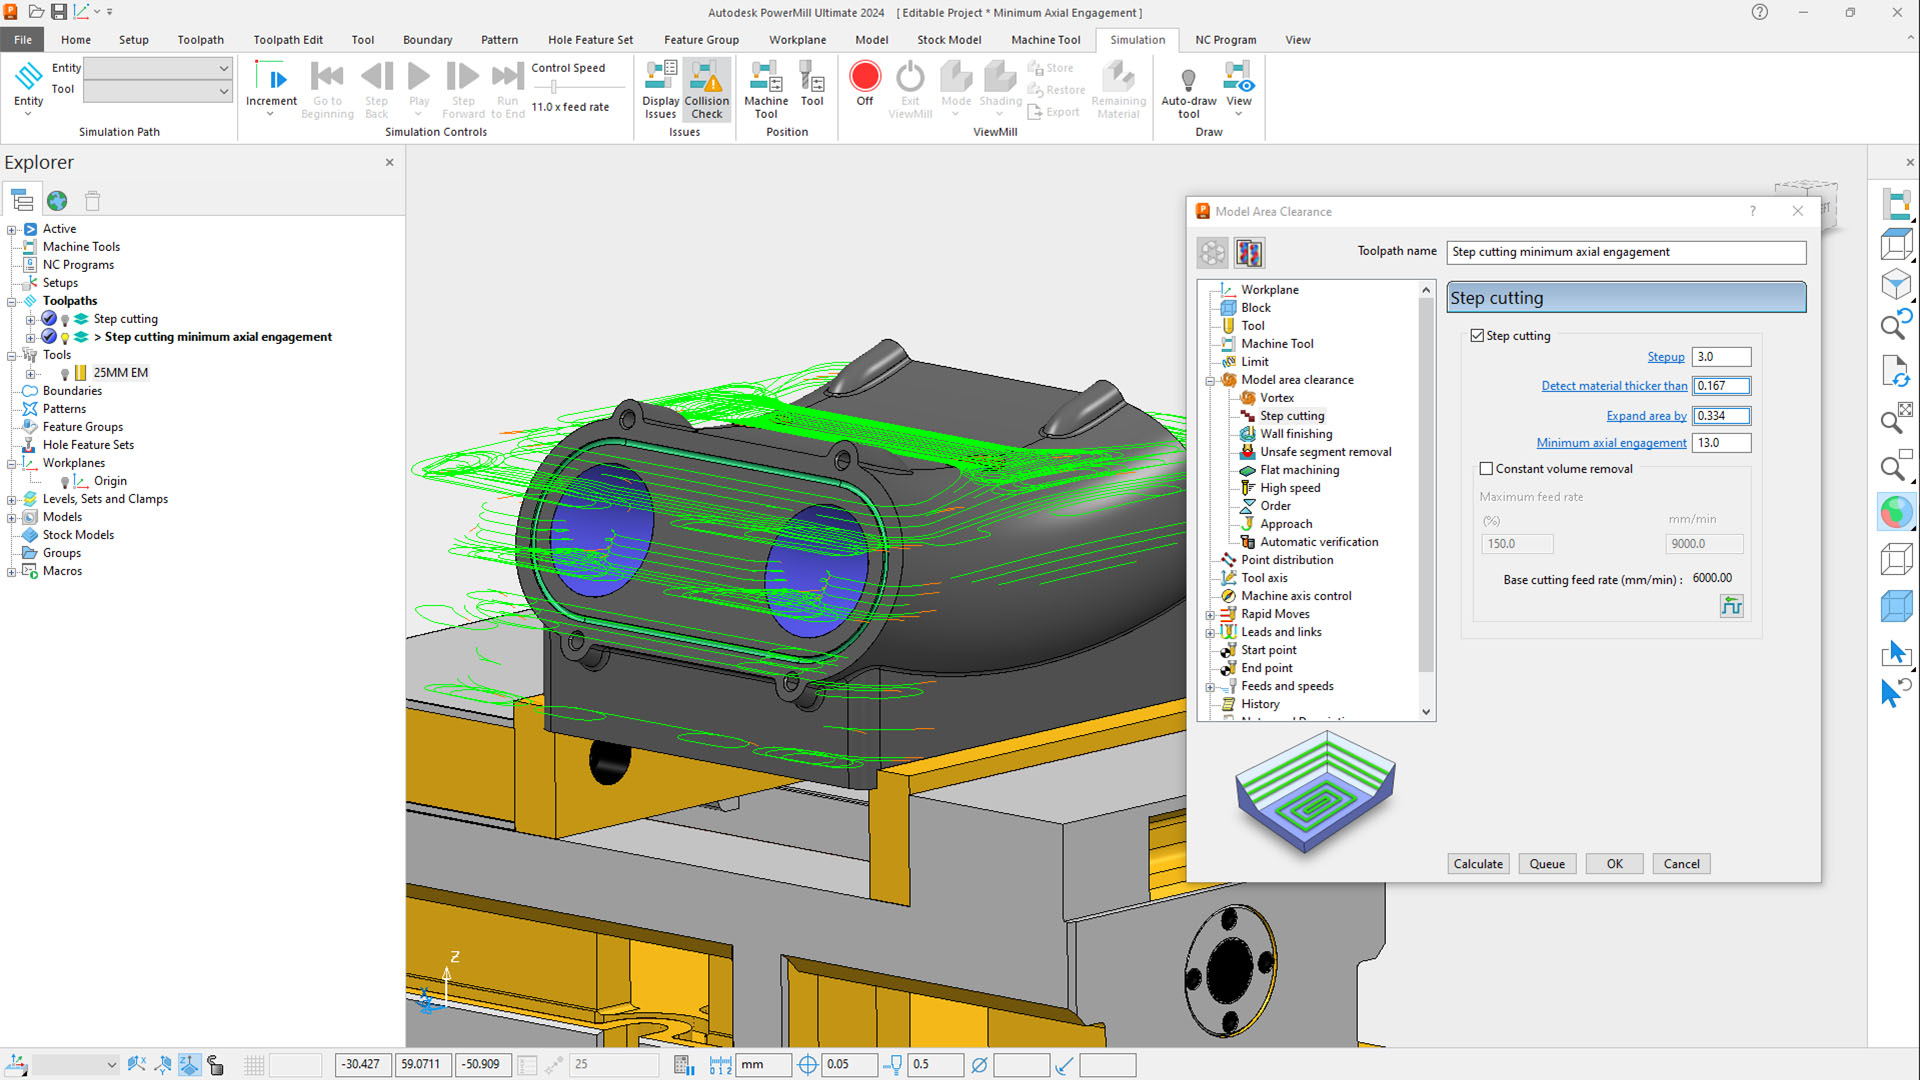Select the Vortex strategy page
Viewport: 1920px width, 1080px height.
click(x=1276, y=398)
